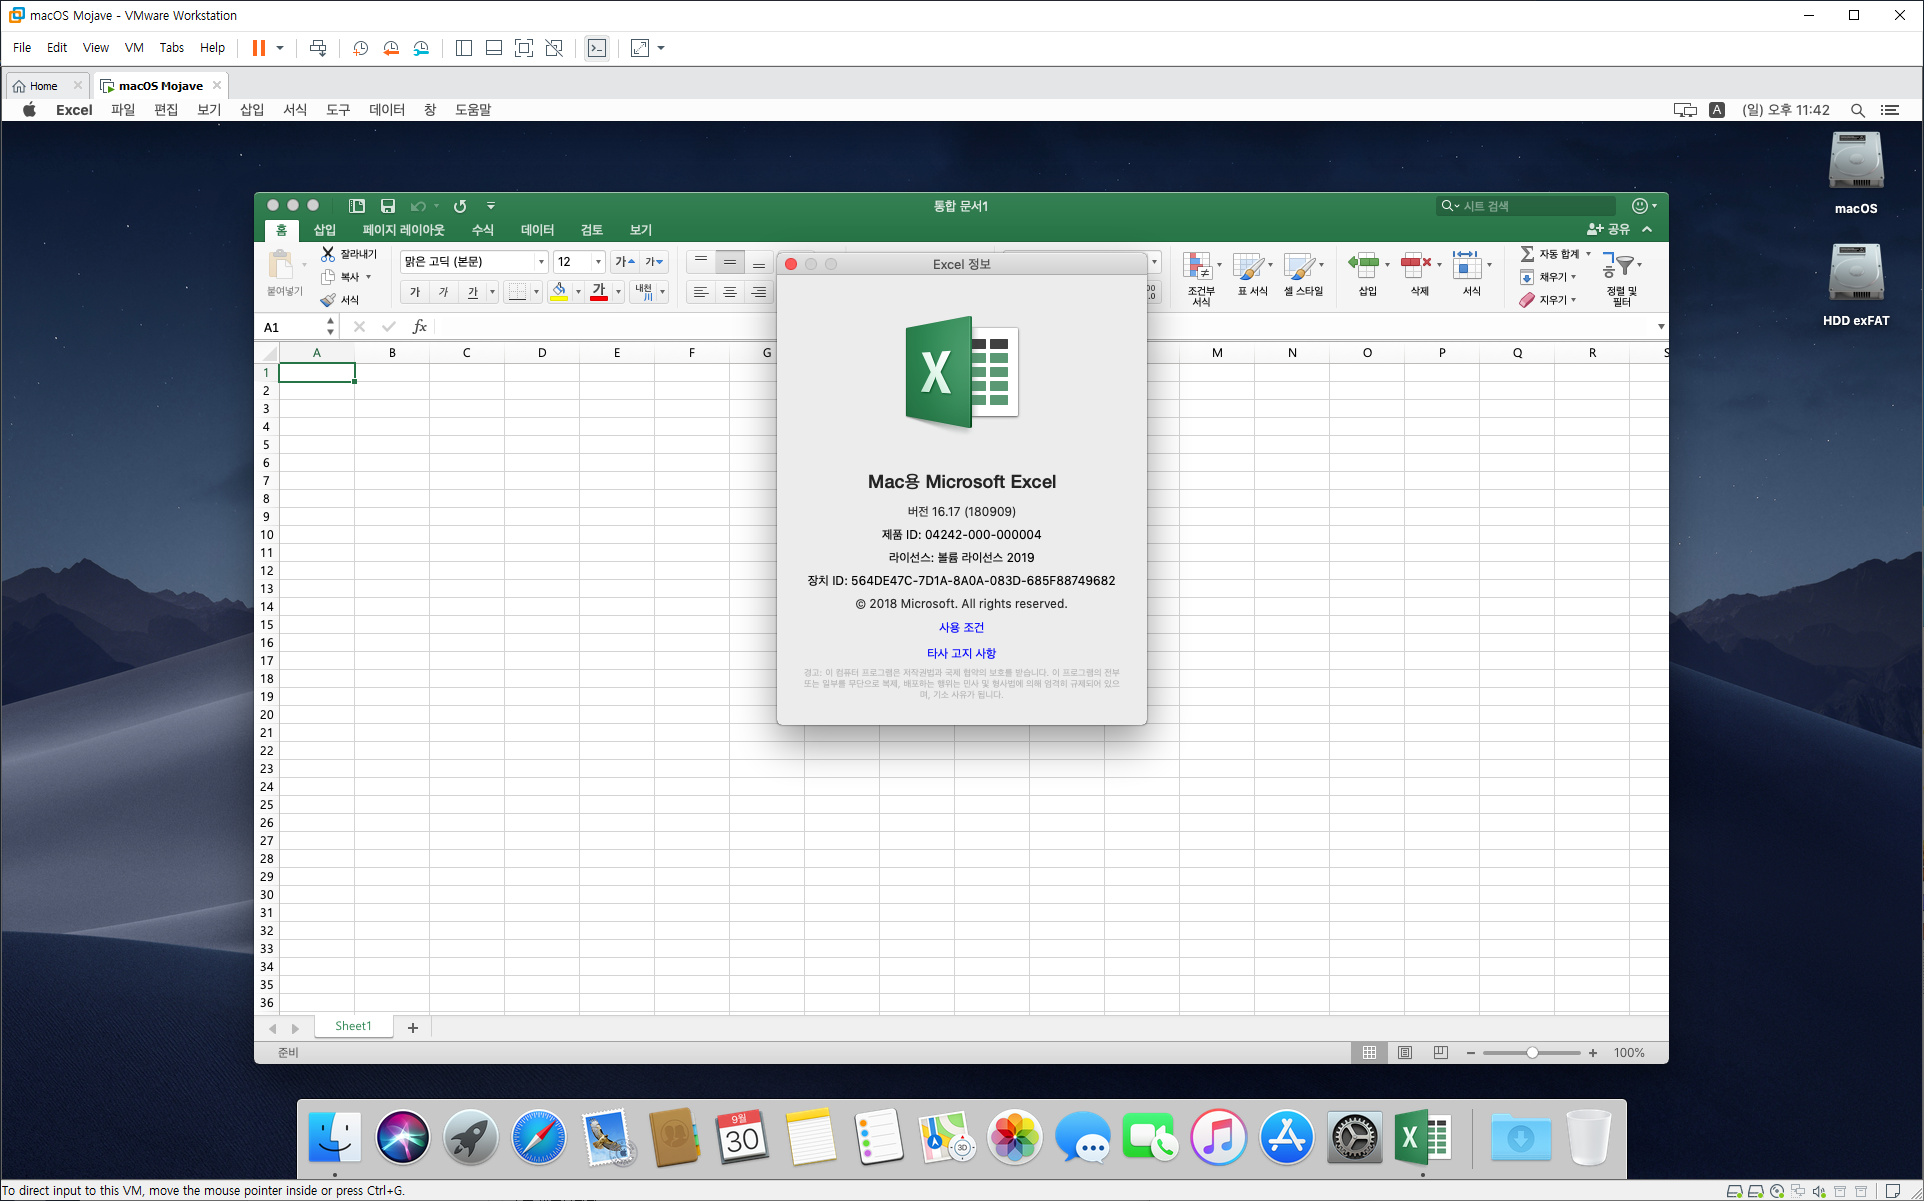
Task: Open Safari from the Dock
Action: pos(538,1138)
